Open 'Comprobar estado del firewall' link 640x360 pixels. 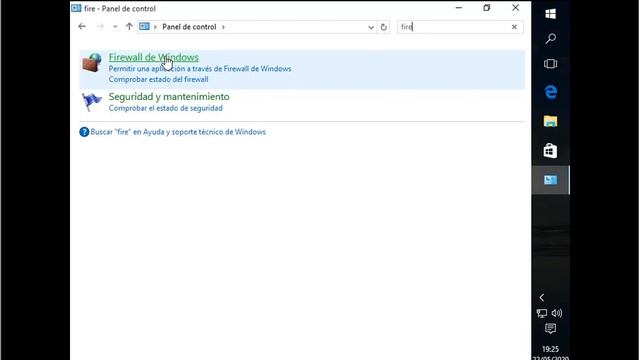158,79
